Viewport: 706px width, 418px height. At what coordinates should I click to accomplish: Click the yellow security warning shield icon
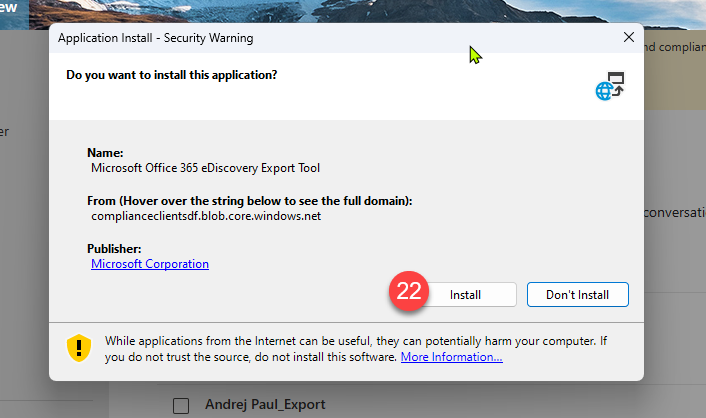pyautogui.click(x=79, y=348)
